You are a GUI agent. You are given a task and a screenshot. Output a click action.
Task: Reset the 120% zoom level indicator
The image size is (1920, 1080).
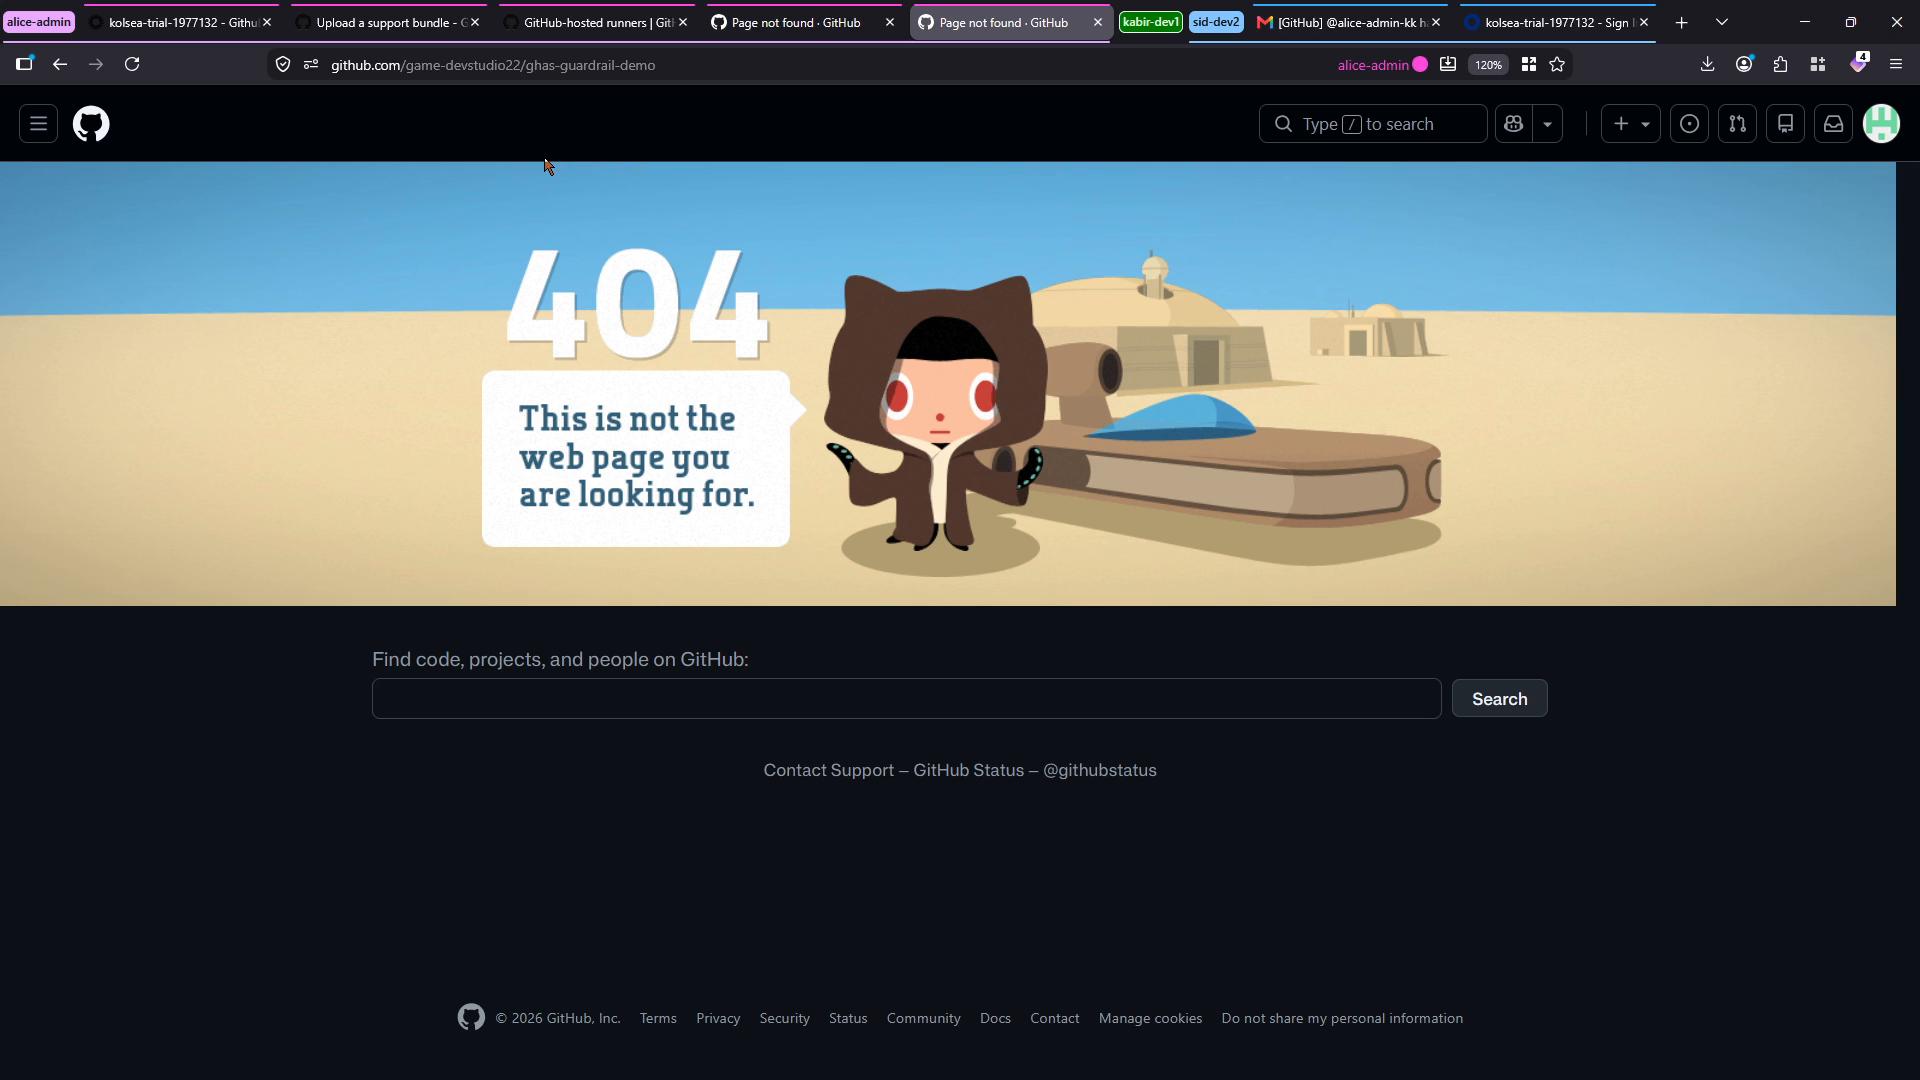(1488, 64)
